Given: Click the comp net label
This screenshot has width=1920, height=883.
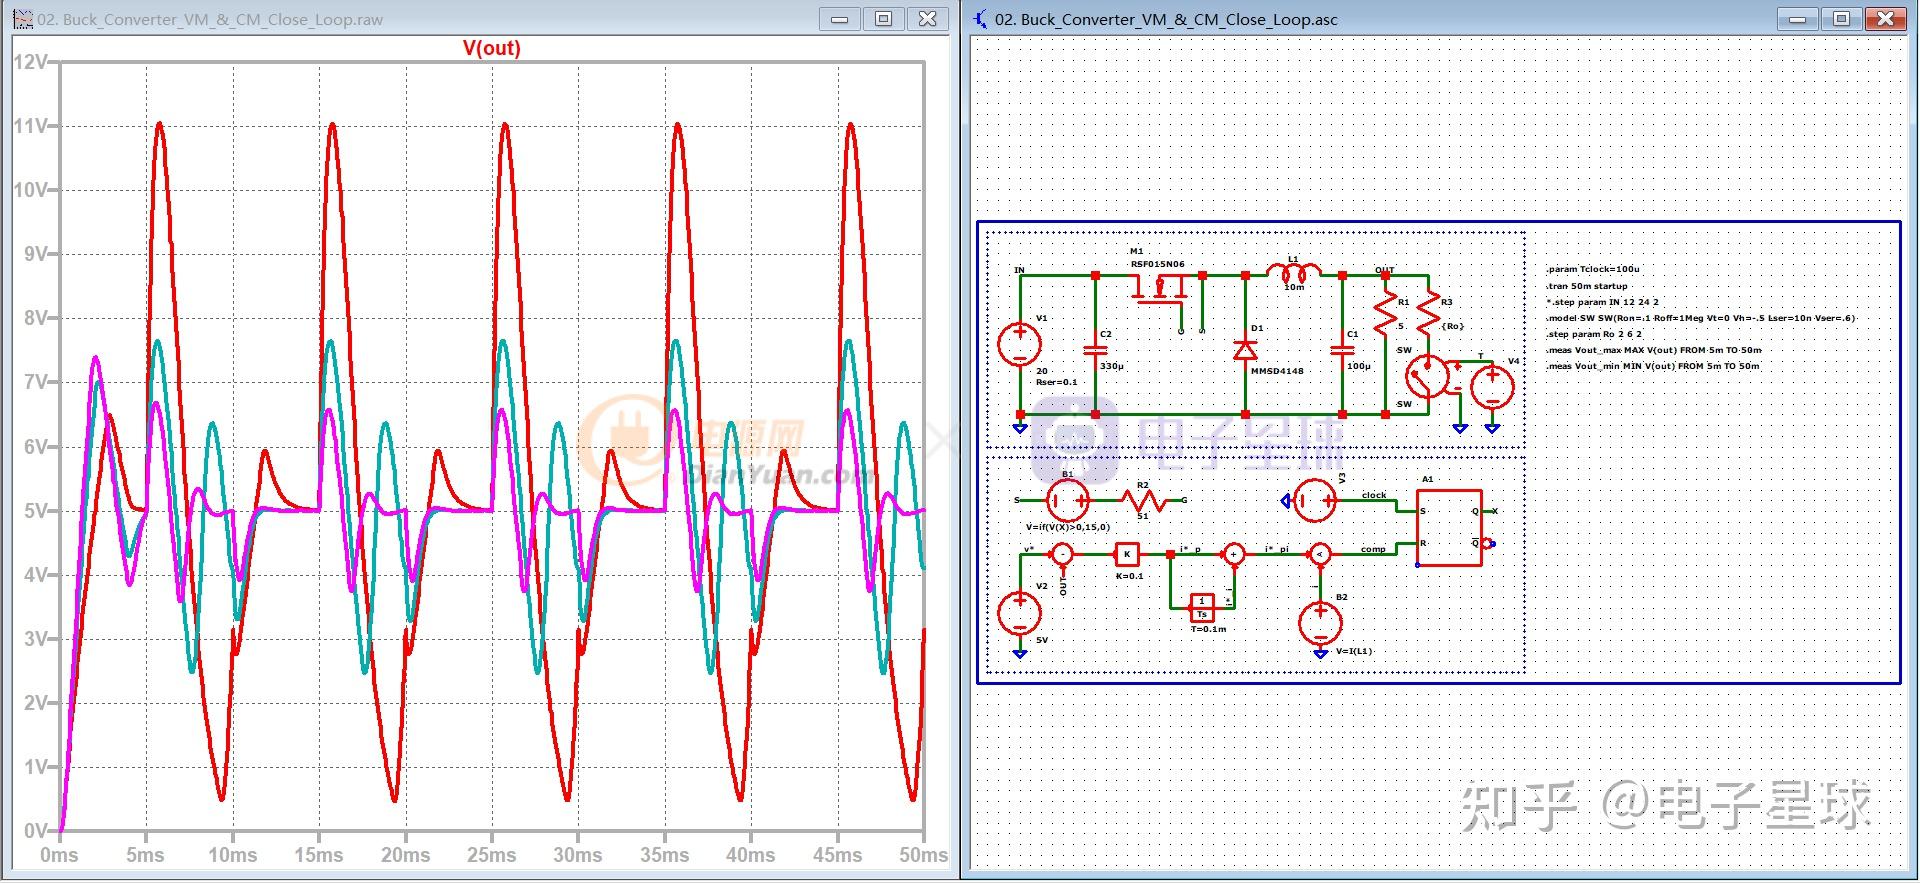Looking at the screenshot, I should point(1373,549).
